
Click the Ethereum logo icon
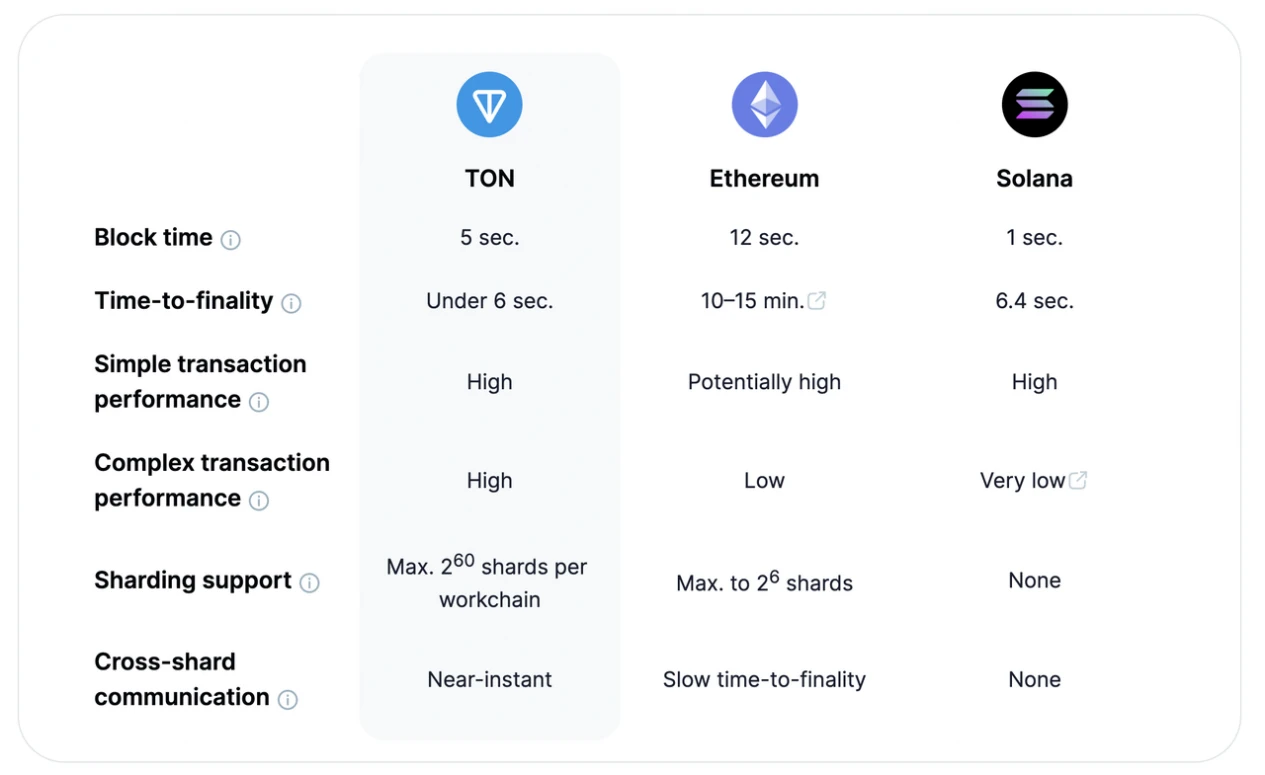pos(764,105)
